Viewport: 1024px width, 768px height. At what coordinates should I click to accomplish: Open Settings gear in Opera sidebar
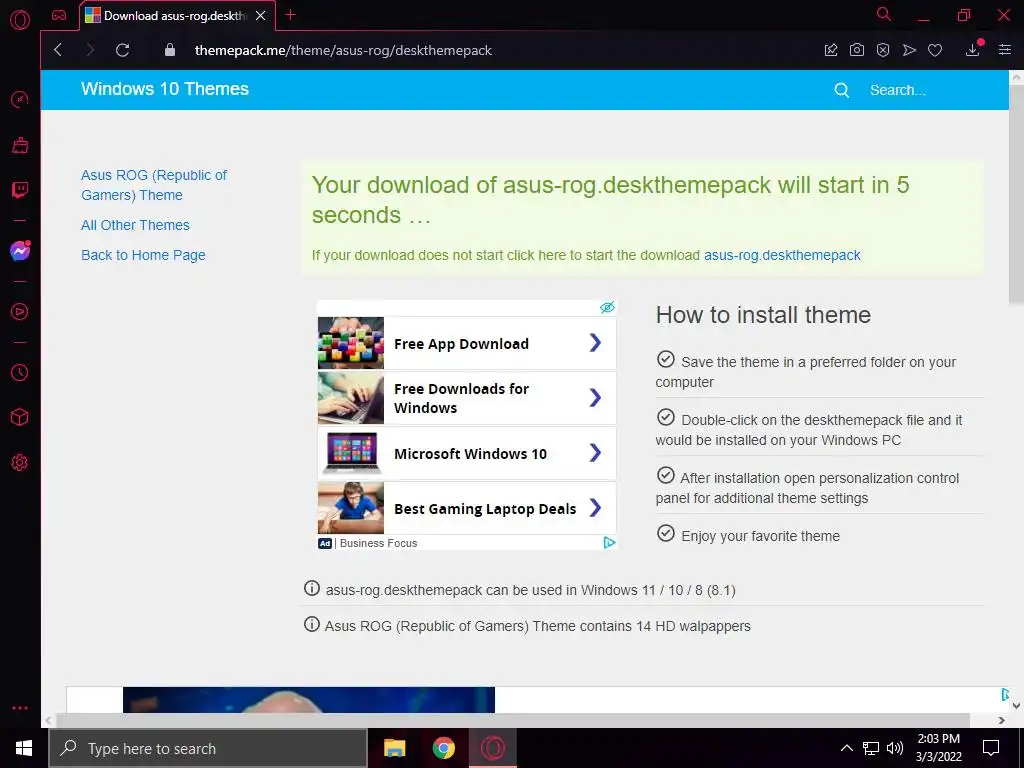[x=20, y=462]
